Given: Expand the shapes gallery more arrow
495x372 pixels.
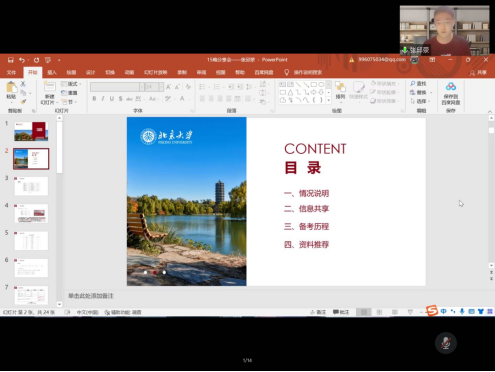Looking at the screenshot, I should [329, 100].
